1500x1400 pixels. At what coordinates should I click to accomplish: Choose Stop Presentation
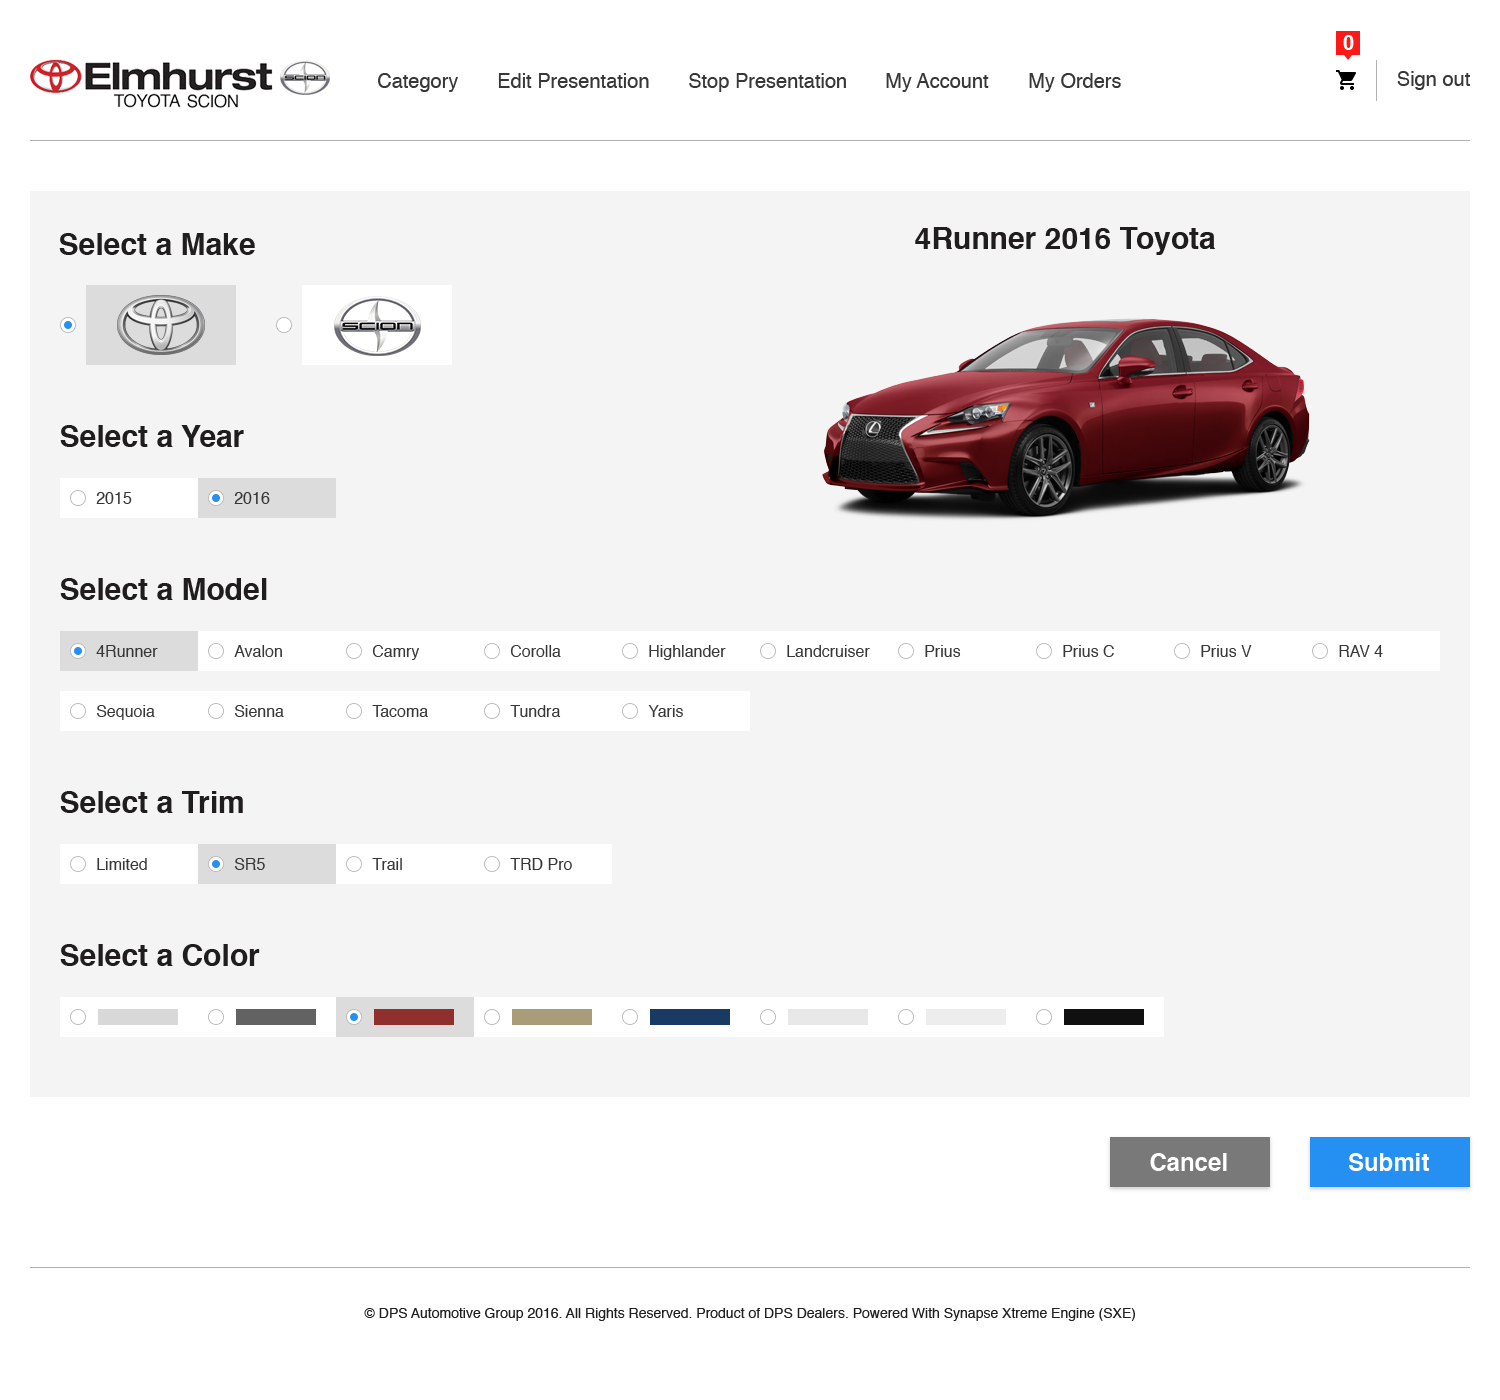(x=767, y=81)
